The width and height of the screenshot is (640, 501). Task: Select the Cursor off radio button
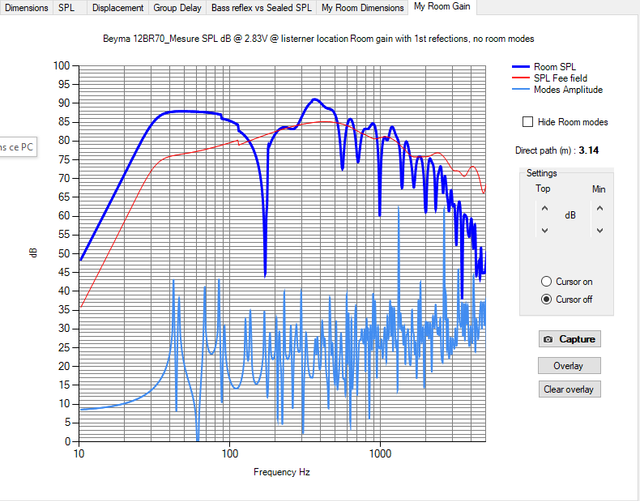pos(546,299)
